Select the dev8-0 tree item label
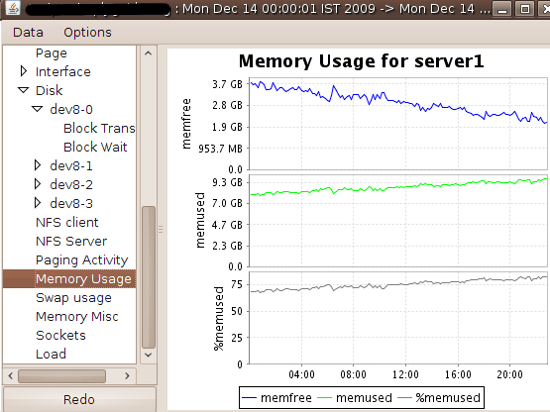 pos(71,109)
